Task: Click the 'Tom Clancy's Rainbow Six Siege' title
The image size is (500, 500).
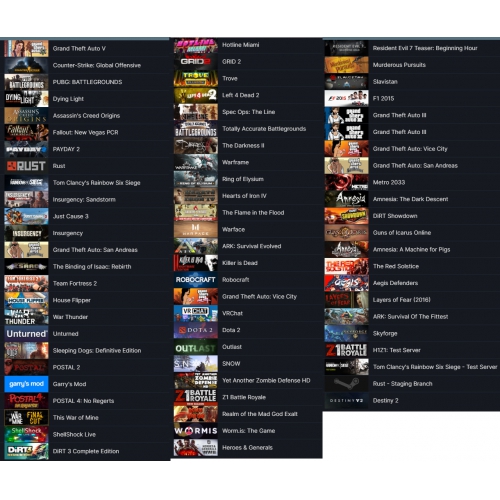Action: (97, 183)
